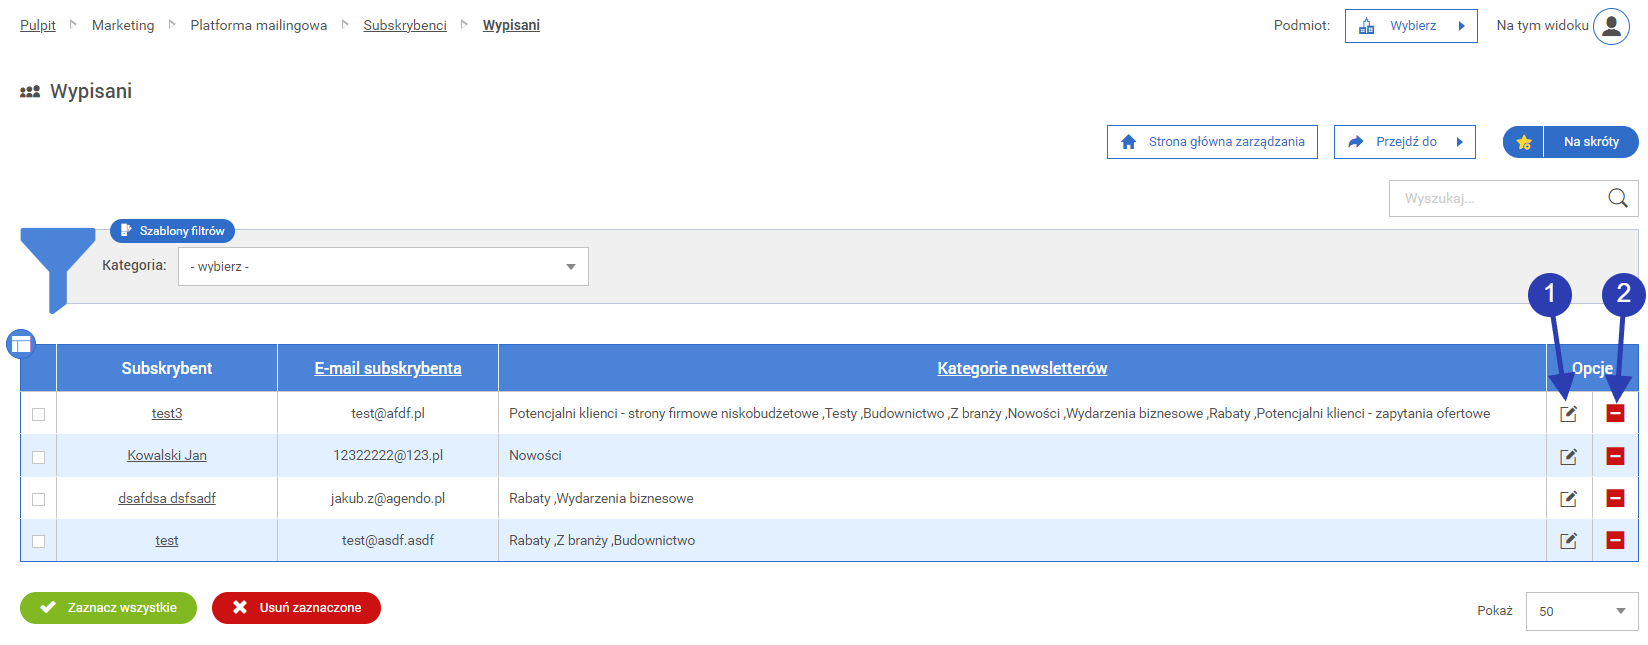Image resolution: width=1648 pixels, height=645 pixels.
Task: Sort by E-mail subskrybenta column header
Action: [388, 368]
